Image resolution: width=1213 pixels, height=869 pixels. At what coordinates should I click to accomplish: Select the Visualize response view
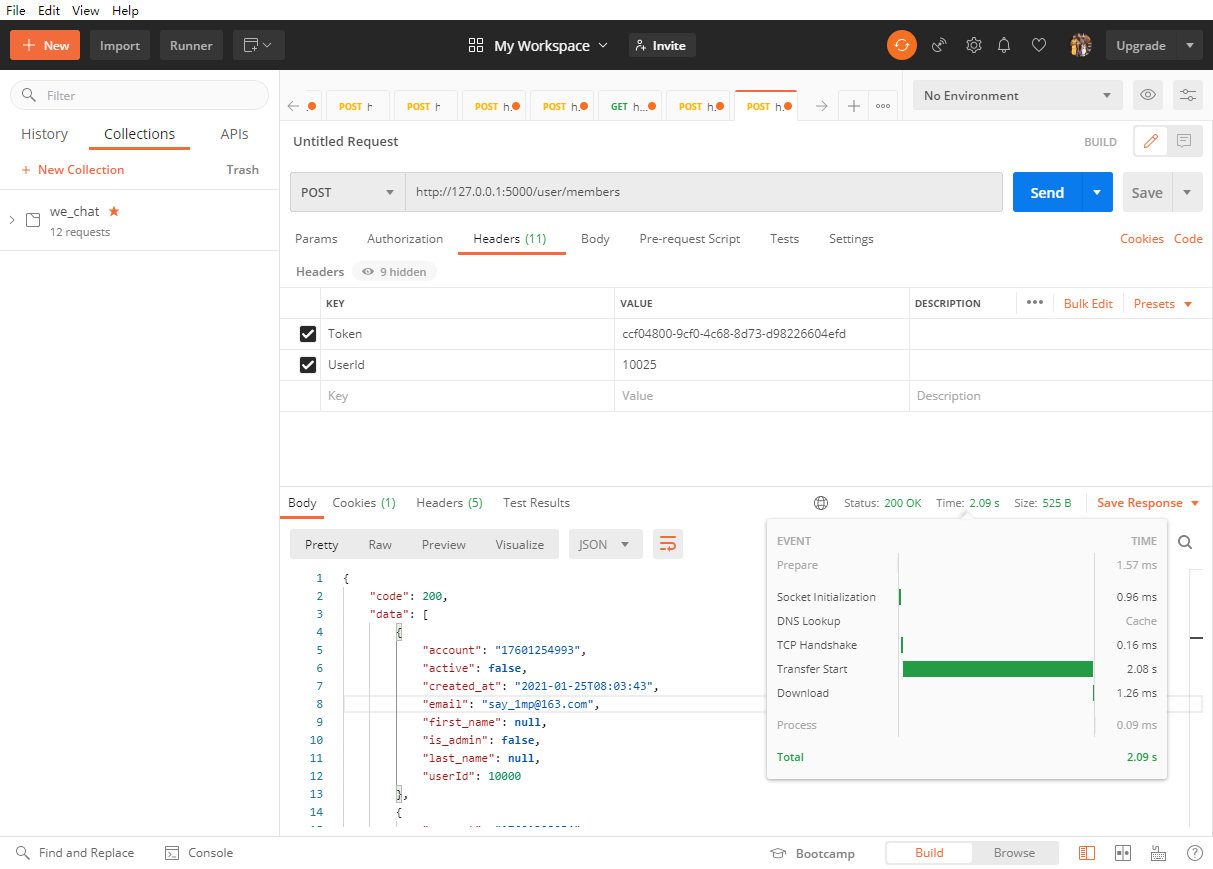coord(520,544)
